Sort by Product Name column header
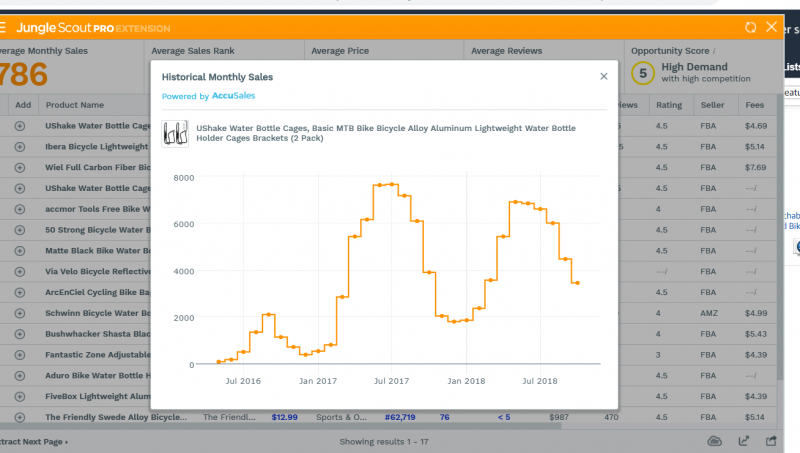The image size is (800, 453). pos(74,105)
